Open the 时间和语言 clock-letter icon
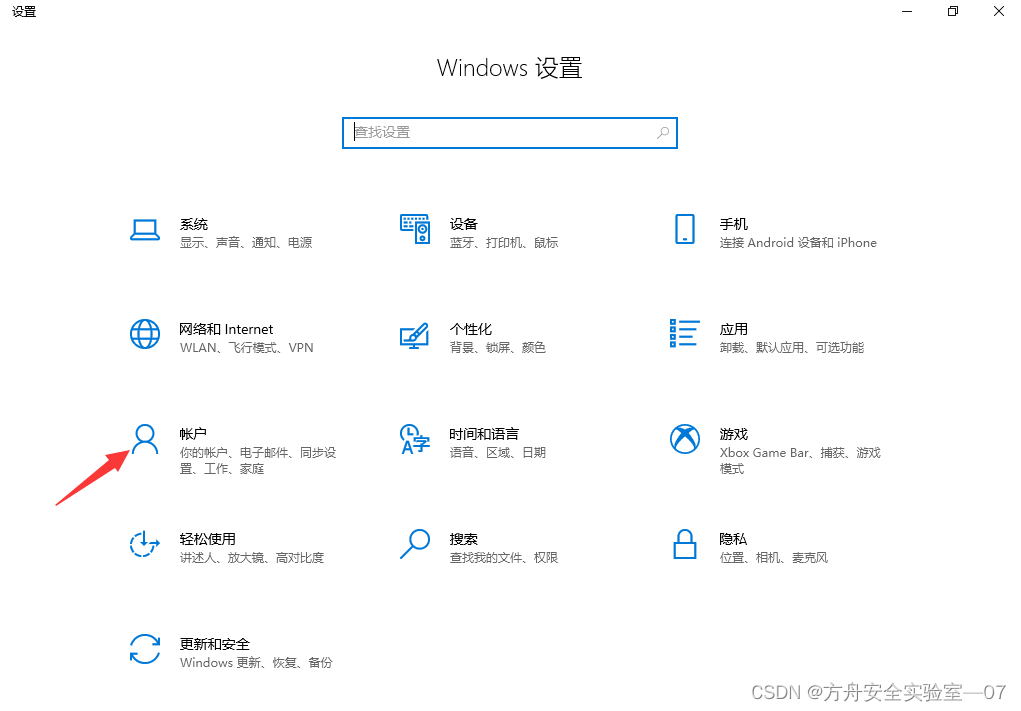Screen dimensions: 1021x711 [415, 439]
